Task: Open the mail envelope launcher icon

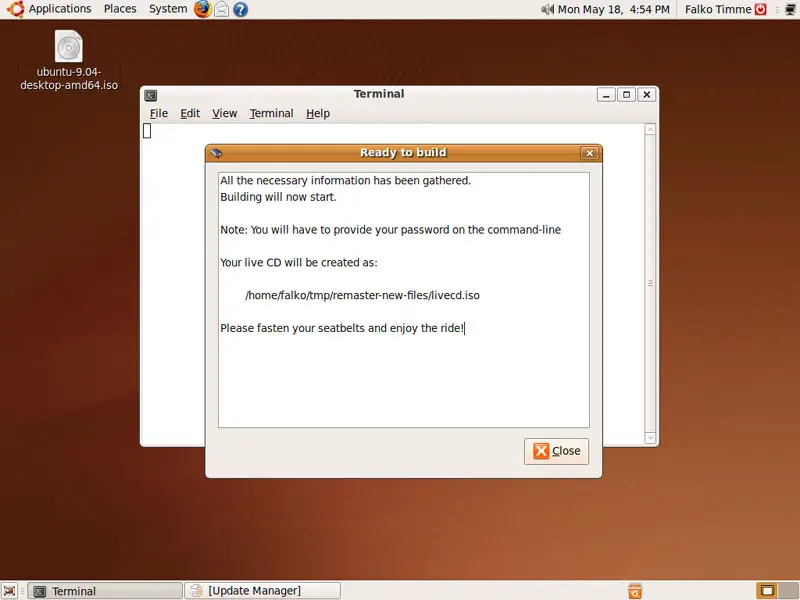Action: coord(221,9)
